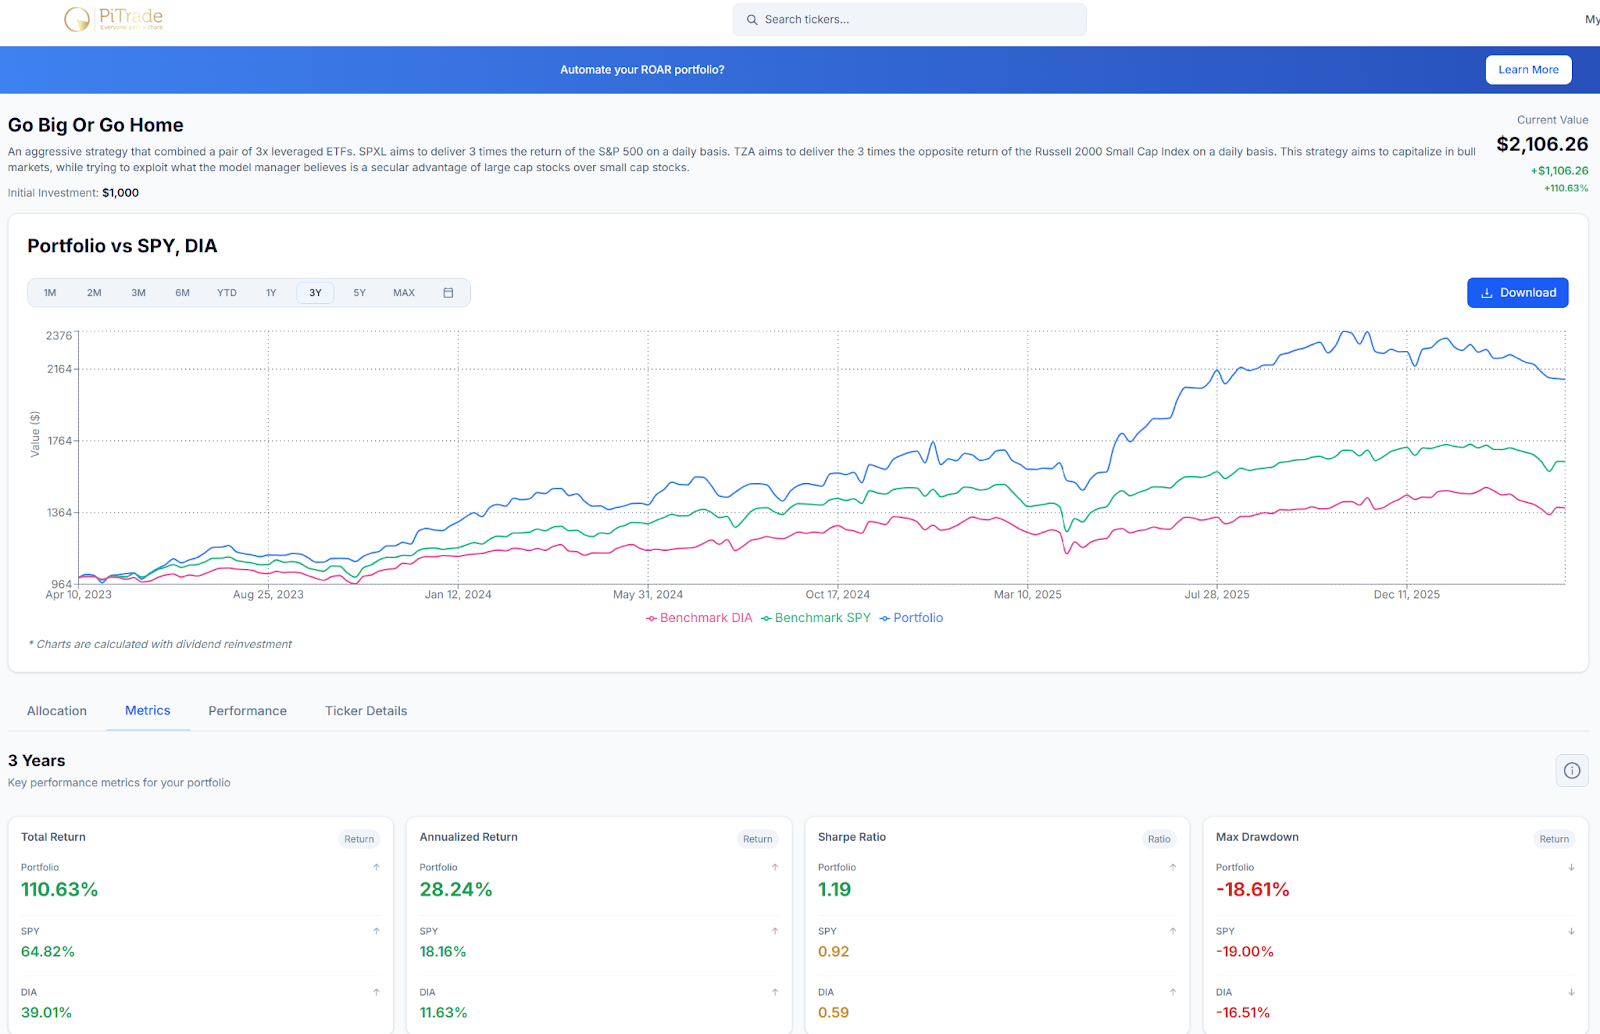The height and width of the screenshot is (1034, 1600).
Task: Click the PiTrade logo icon
Action: click(x=77, y=19)
